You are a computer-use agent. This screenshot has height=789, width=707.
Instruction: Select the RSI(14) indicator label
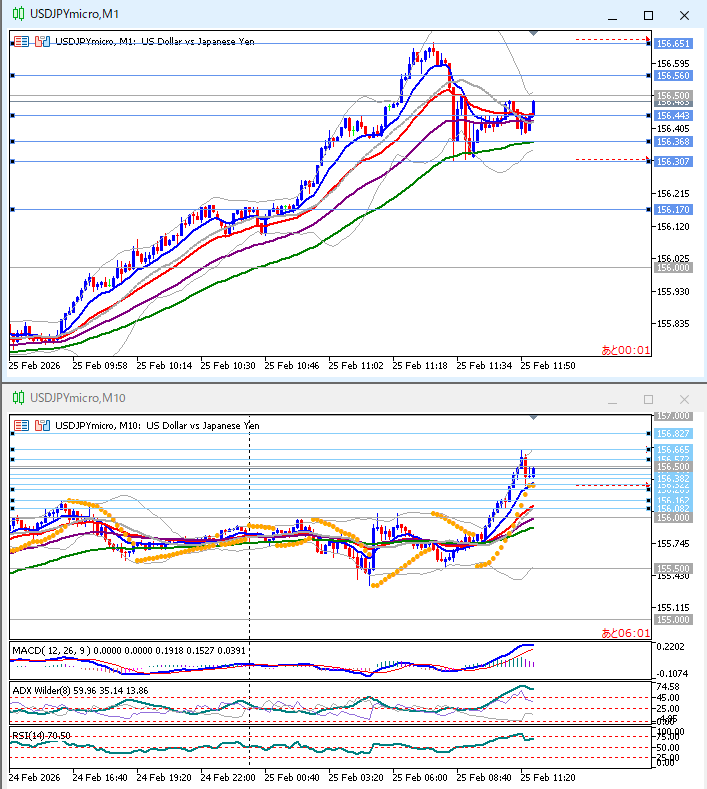pos(29,735)
